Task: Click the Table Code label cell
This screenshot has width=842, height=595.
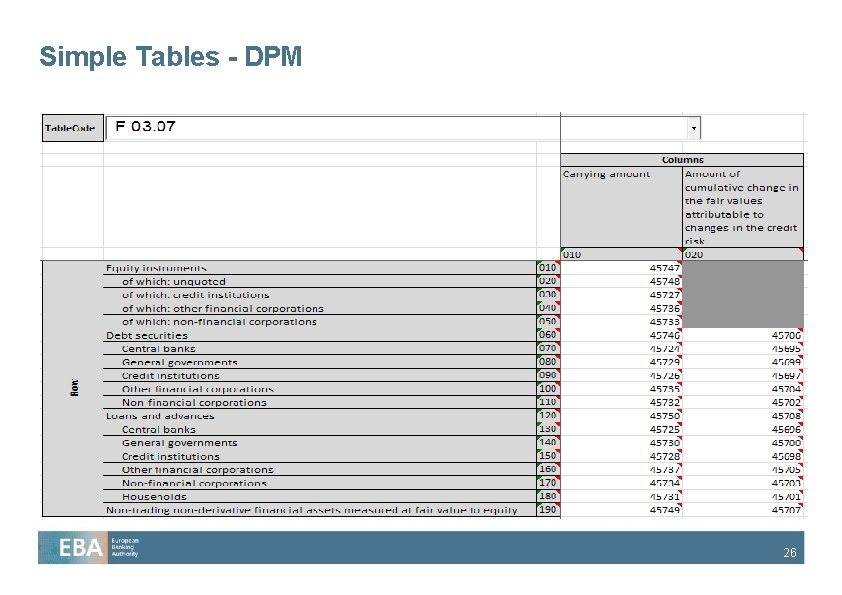Action: (x=71, y=127)
